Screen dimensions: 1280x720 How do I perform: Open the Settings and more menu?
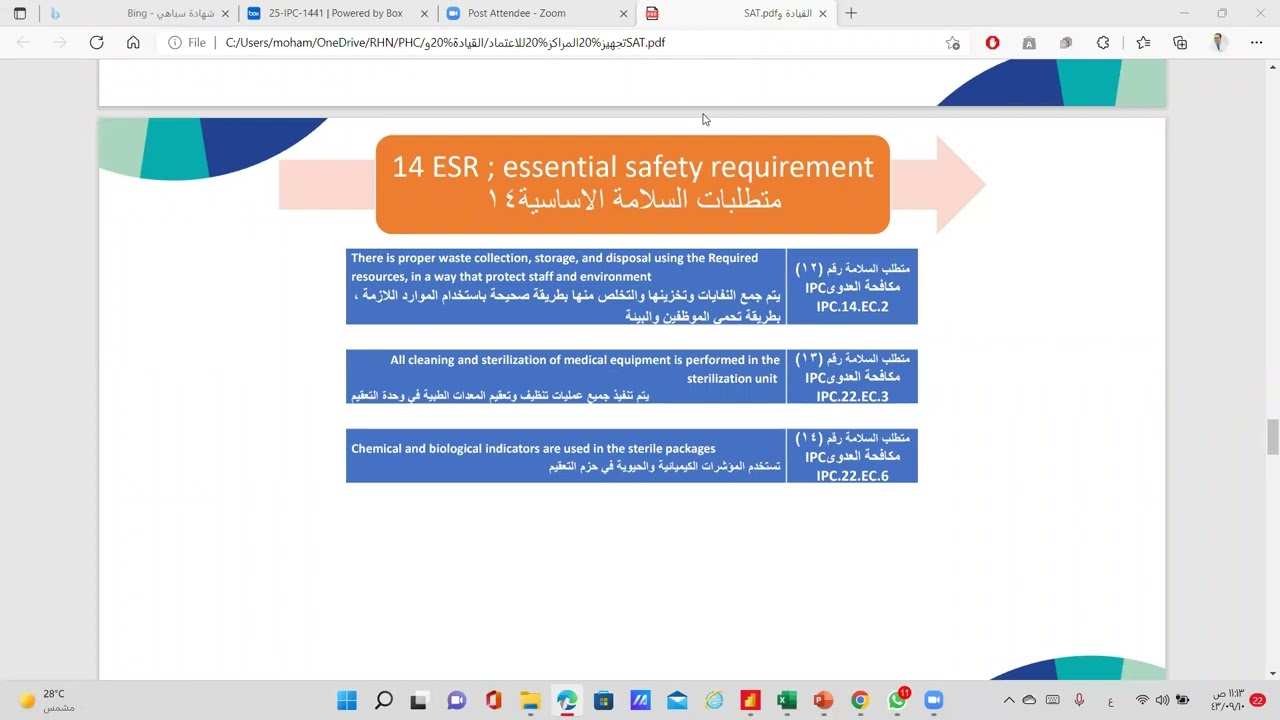point(1257,43)
